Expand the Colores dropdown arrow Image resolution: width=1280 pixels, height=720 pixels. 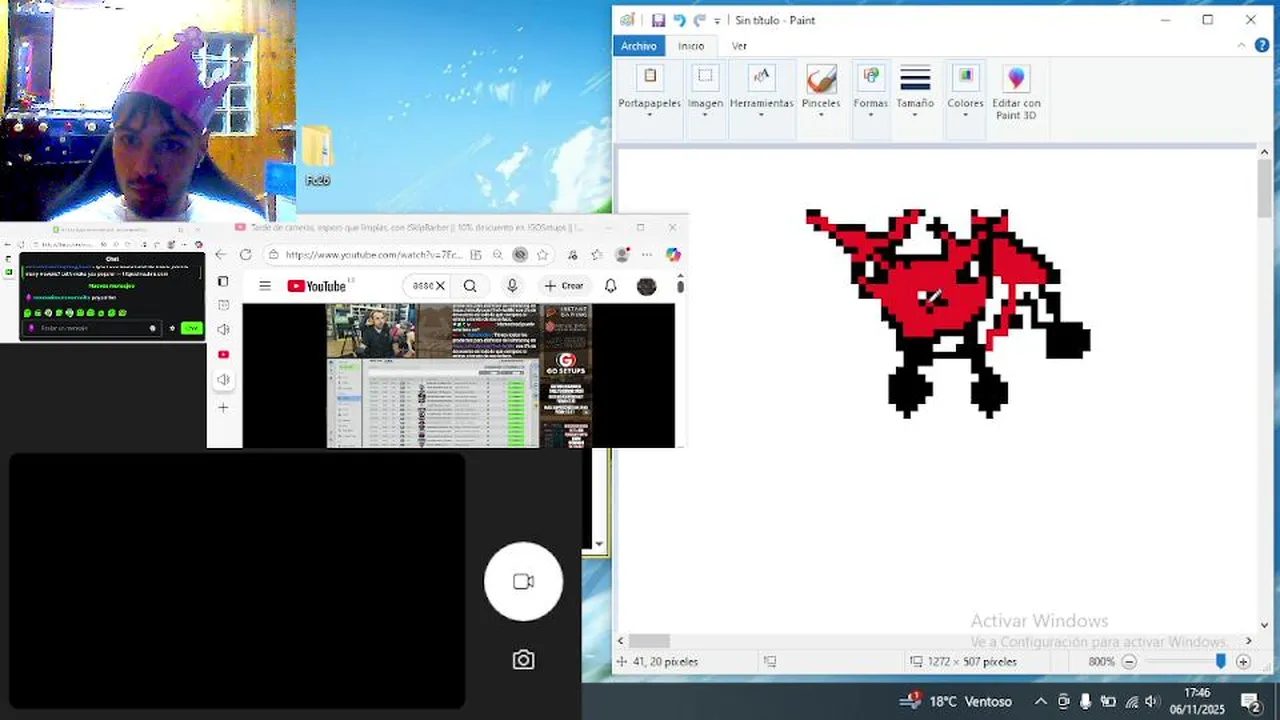tap(965, 115)
